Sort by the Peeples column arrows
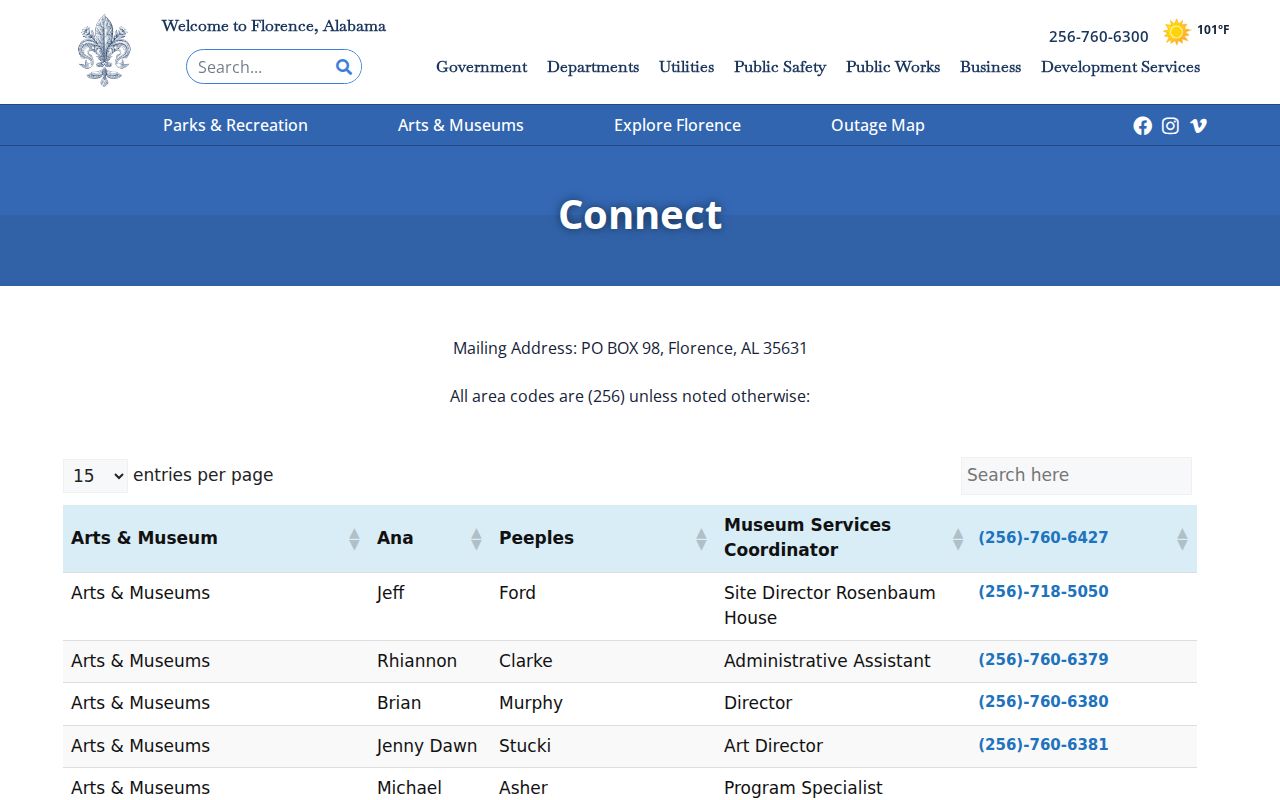This screenshot has width=1280, height=800. [701, 539]
